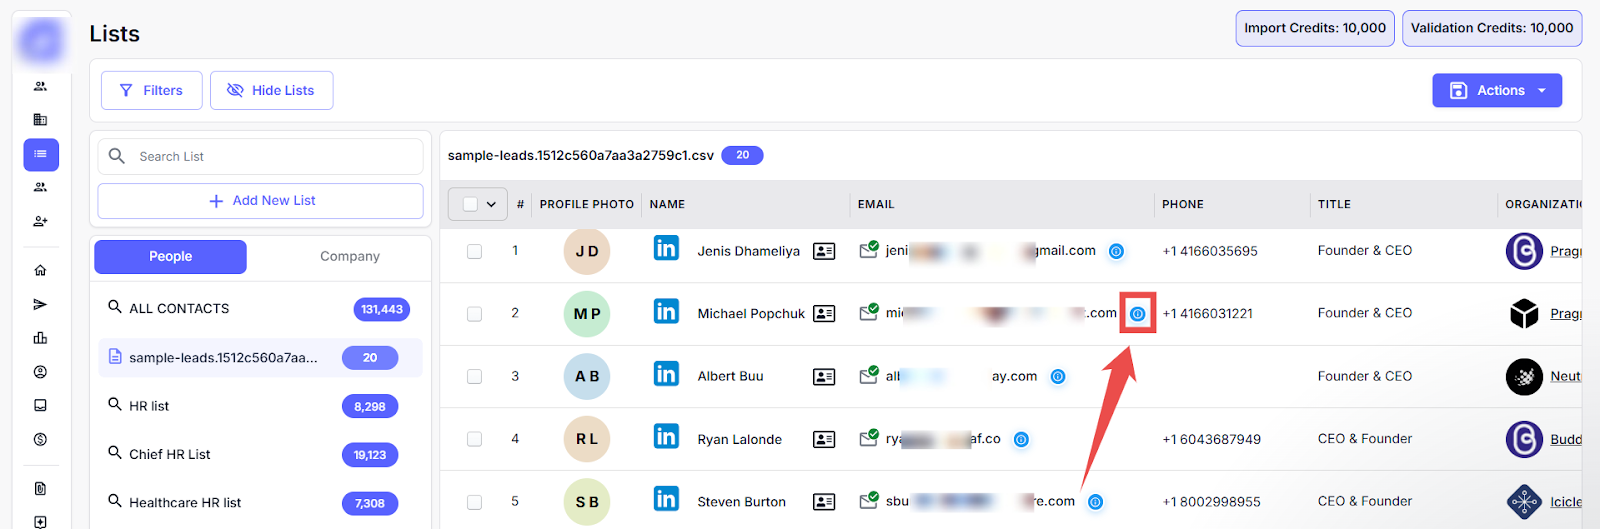Click dollar sign icon in sidebar
Viewport: 1600px width, 529px height.
click(40, 439)
